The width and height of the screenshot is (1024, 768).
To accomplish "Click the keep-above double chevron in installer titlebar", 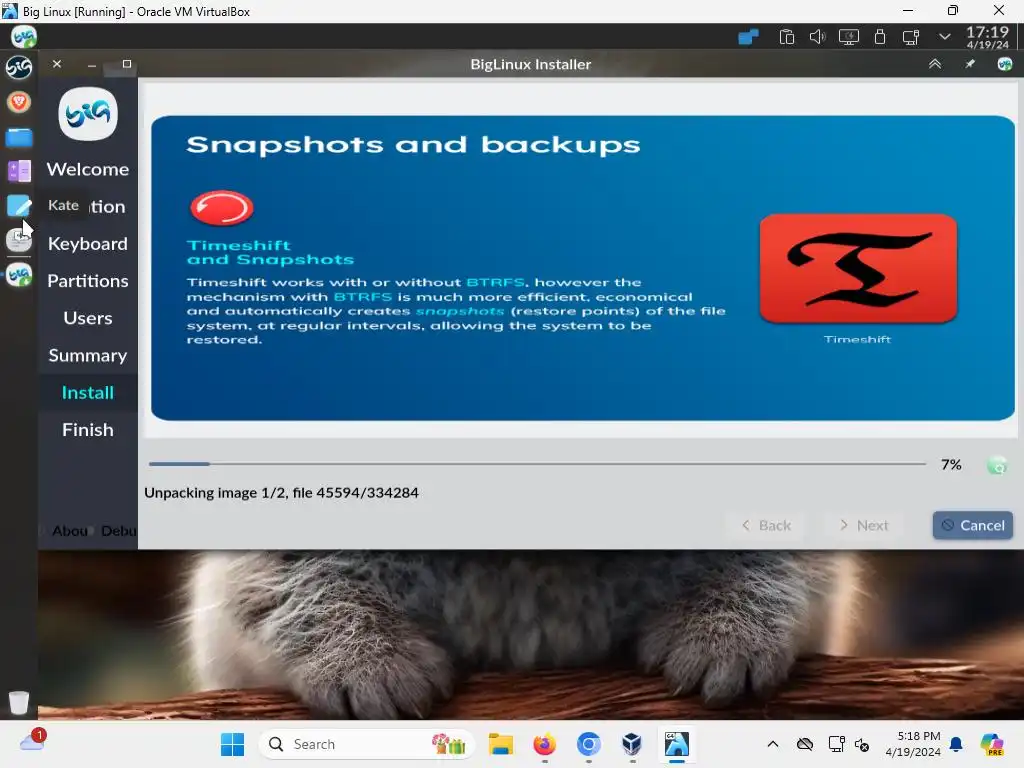I will 935,64.
